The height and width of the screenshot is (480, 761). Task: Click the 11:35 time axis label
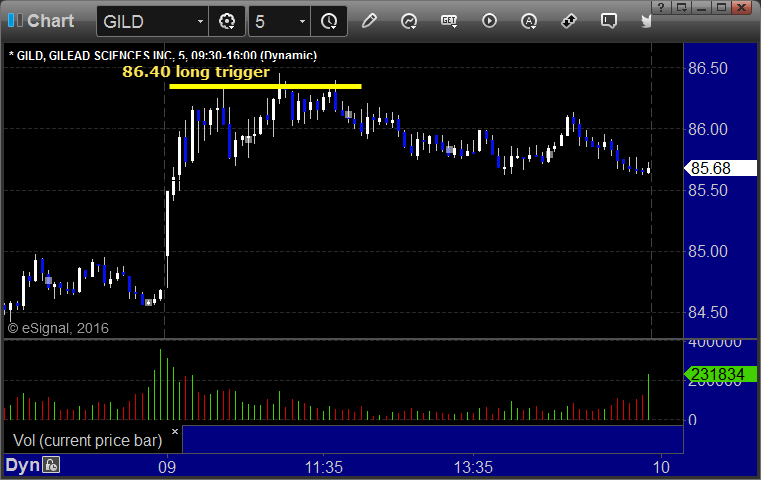coord(324,467)
